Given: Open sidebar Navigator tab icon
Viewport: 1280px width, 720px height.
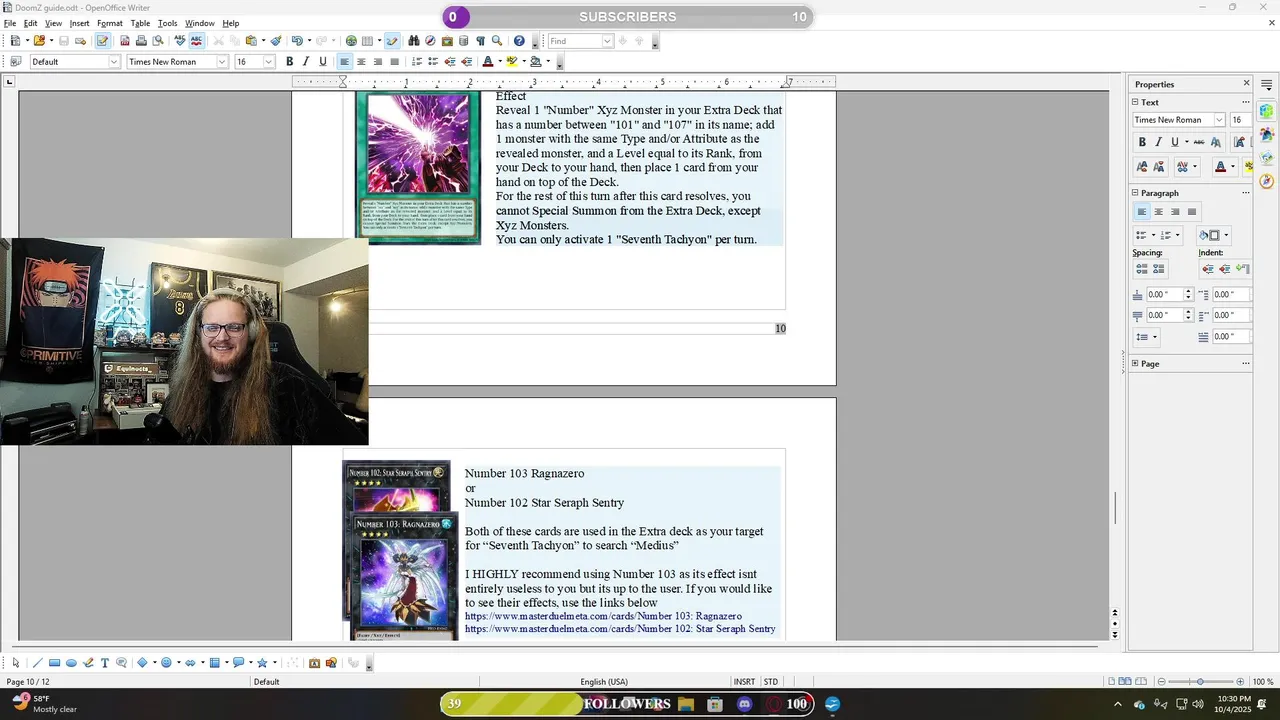Looking at the screenshot, I should tap(1267, 181).
